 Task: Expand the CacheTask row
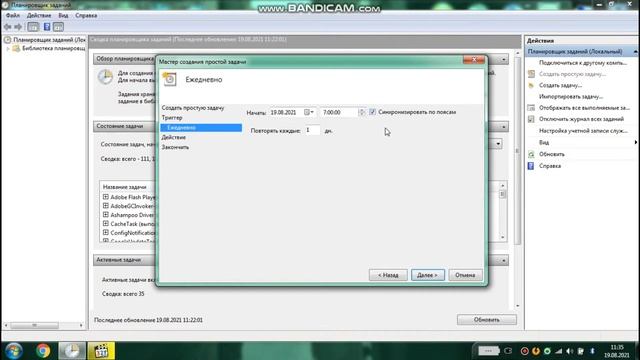[106, 224]
